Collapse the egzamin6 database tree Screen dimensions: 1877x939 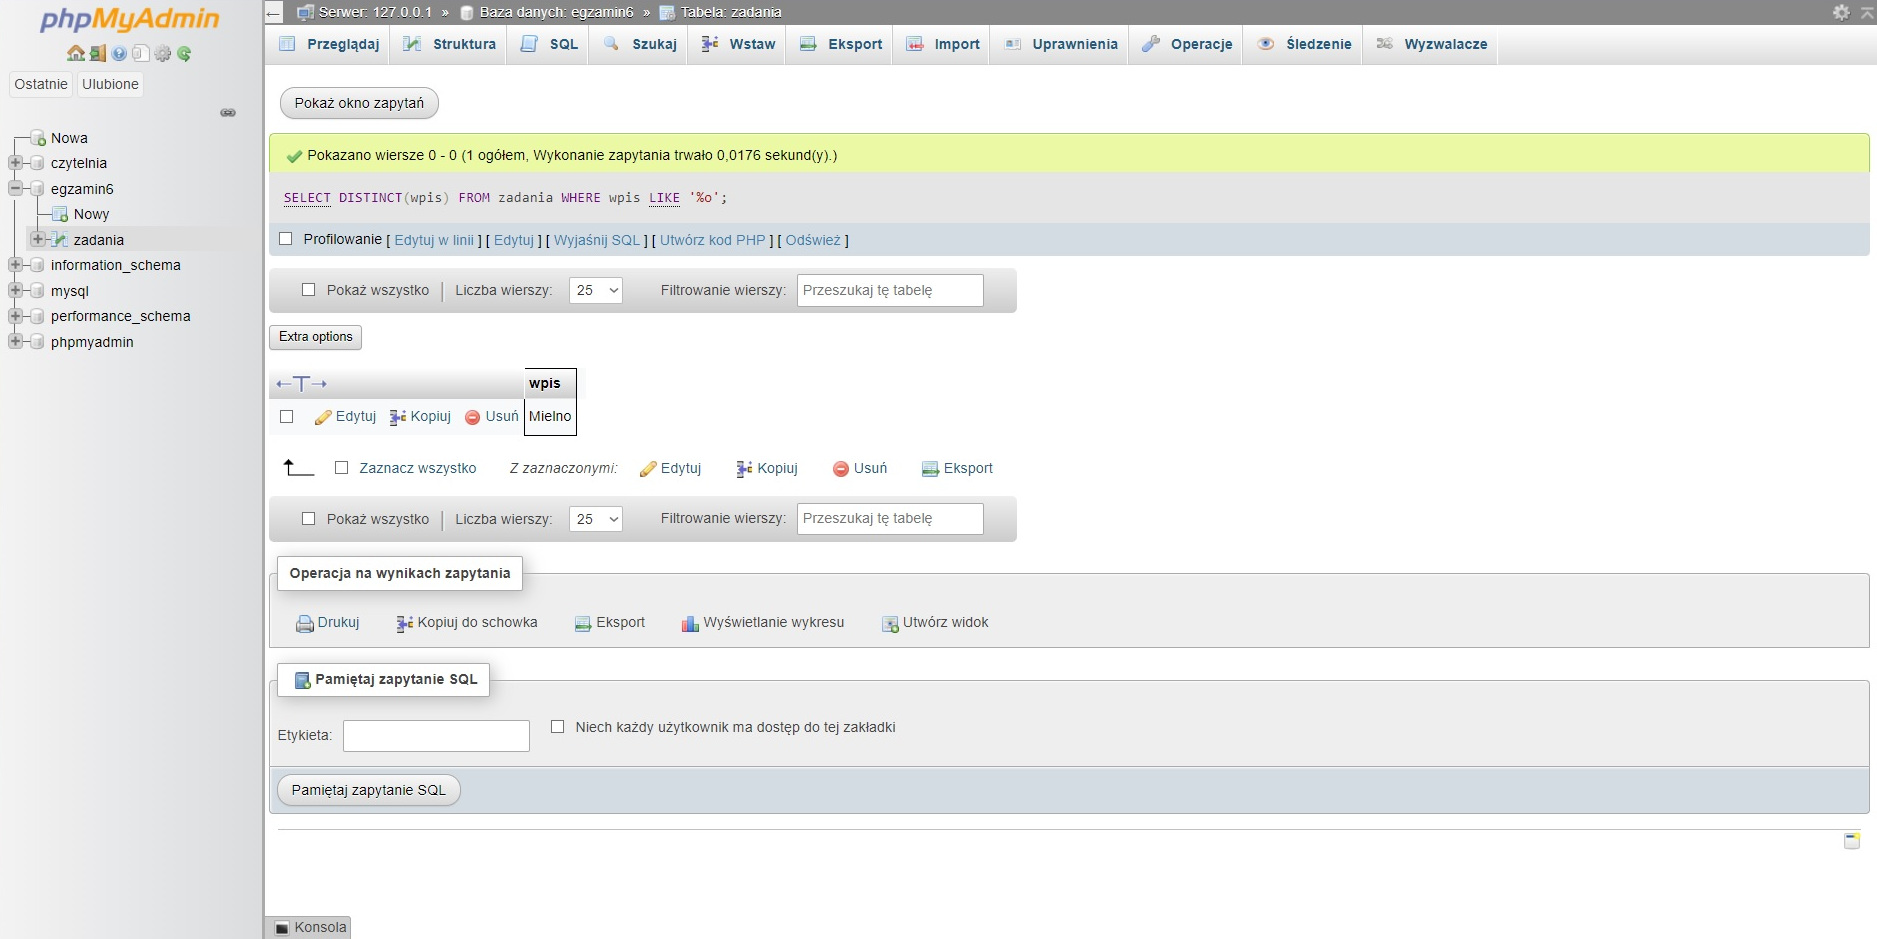(15, 188)
